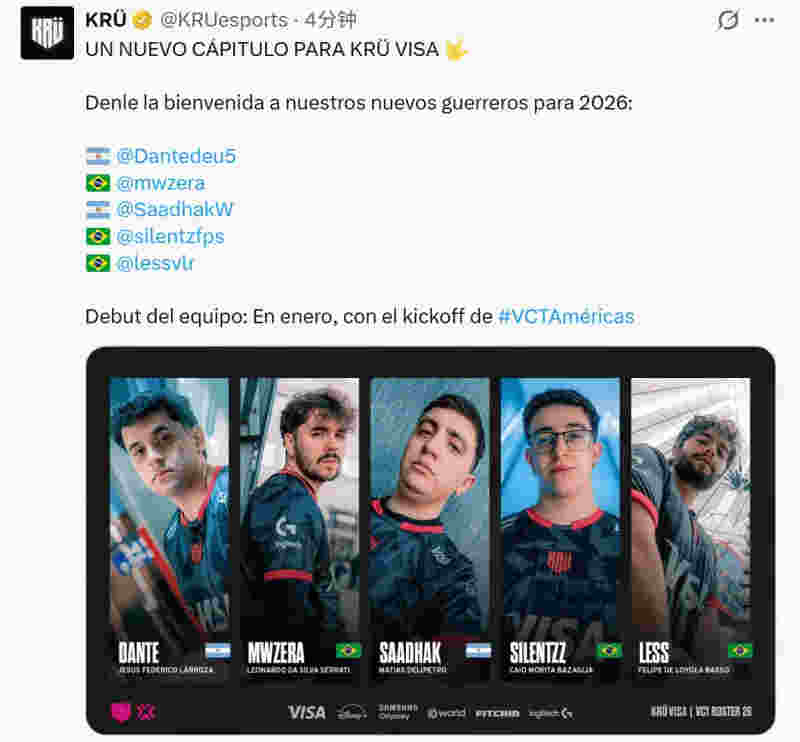
Task: Open Dante's player card in the image
Action: point(169,529)
